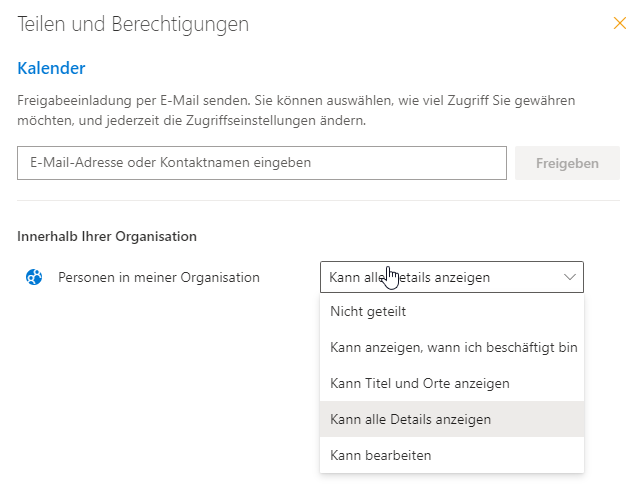The width and height of the screenshot is (626, 493).
Task: Choose the "Kann bearbeiten" permission option
Action: 381,455
